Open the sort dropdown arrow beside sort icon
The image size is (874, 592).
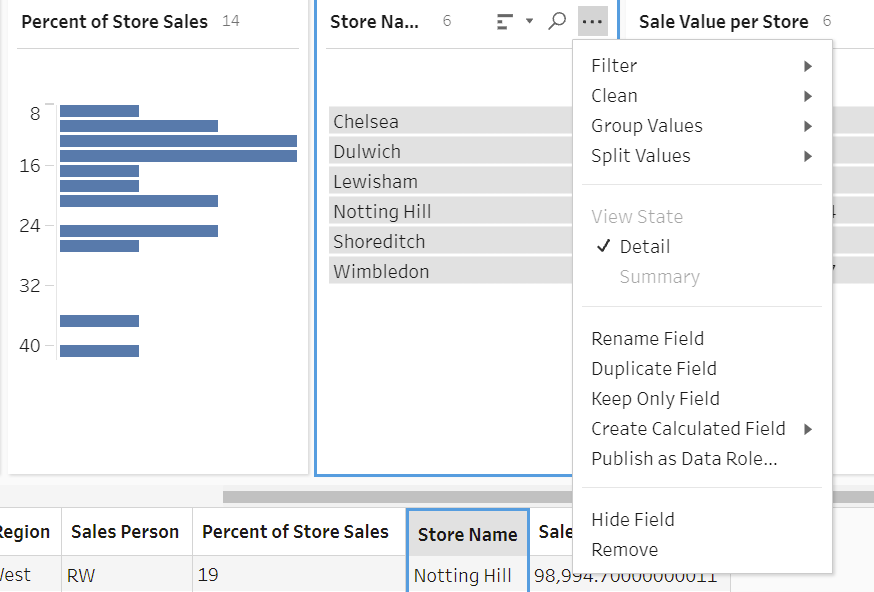[529, 21]
